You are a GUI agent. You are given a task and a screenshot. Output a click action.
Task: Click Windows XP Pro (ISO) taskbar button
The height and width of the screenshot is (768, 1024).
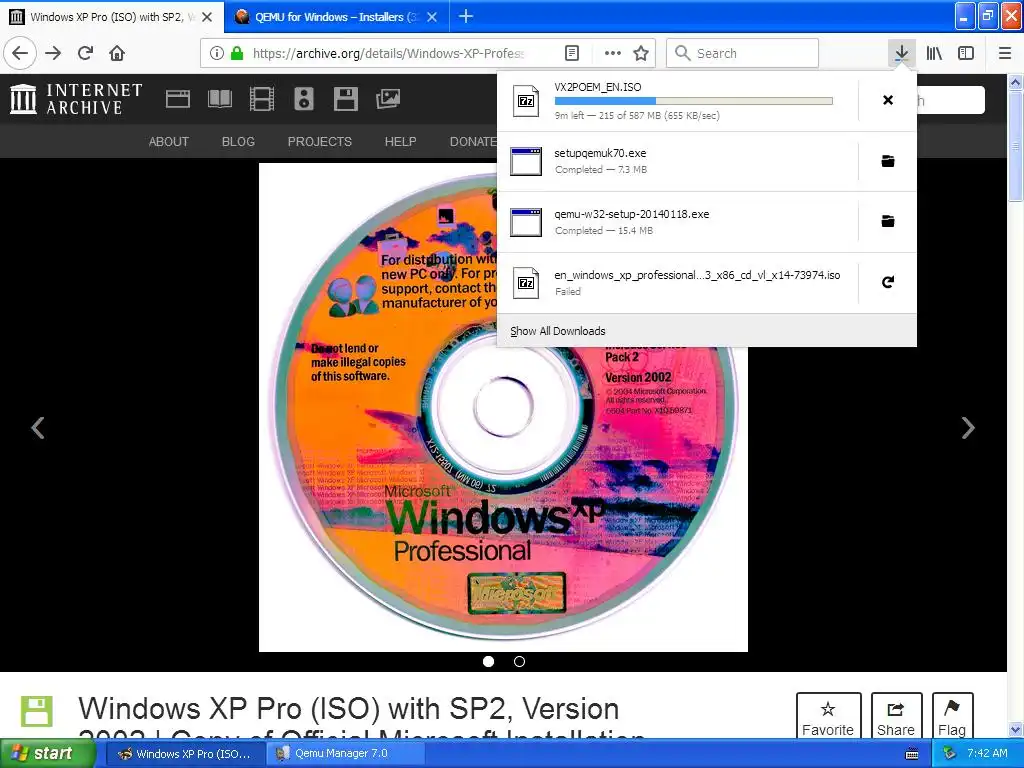[x=185, y=754]
